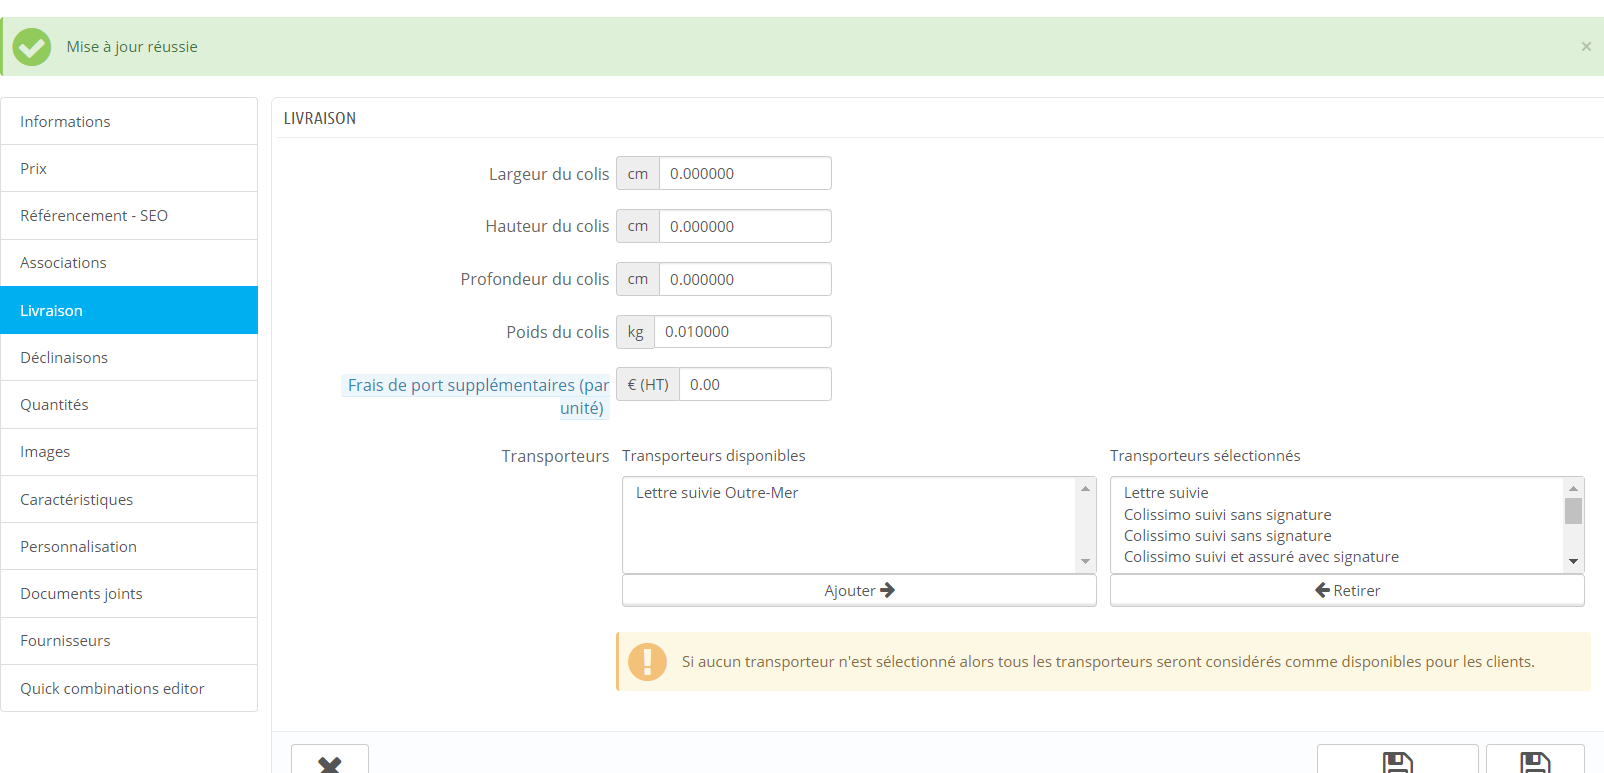The width and height of the screenshot is (1604, 773).
Task: Open the Informations tab
Action: pyautogui.click(x=129, y=121)
